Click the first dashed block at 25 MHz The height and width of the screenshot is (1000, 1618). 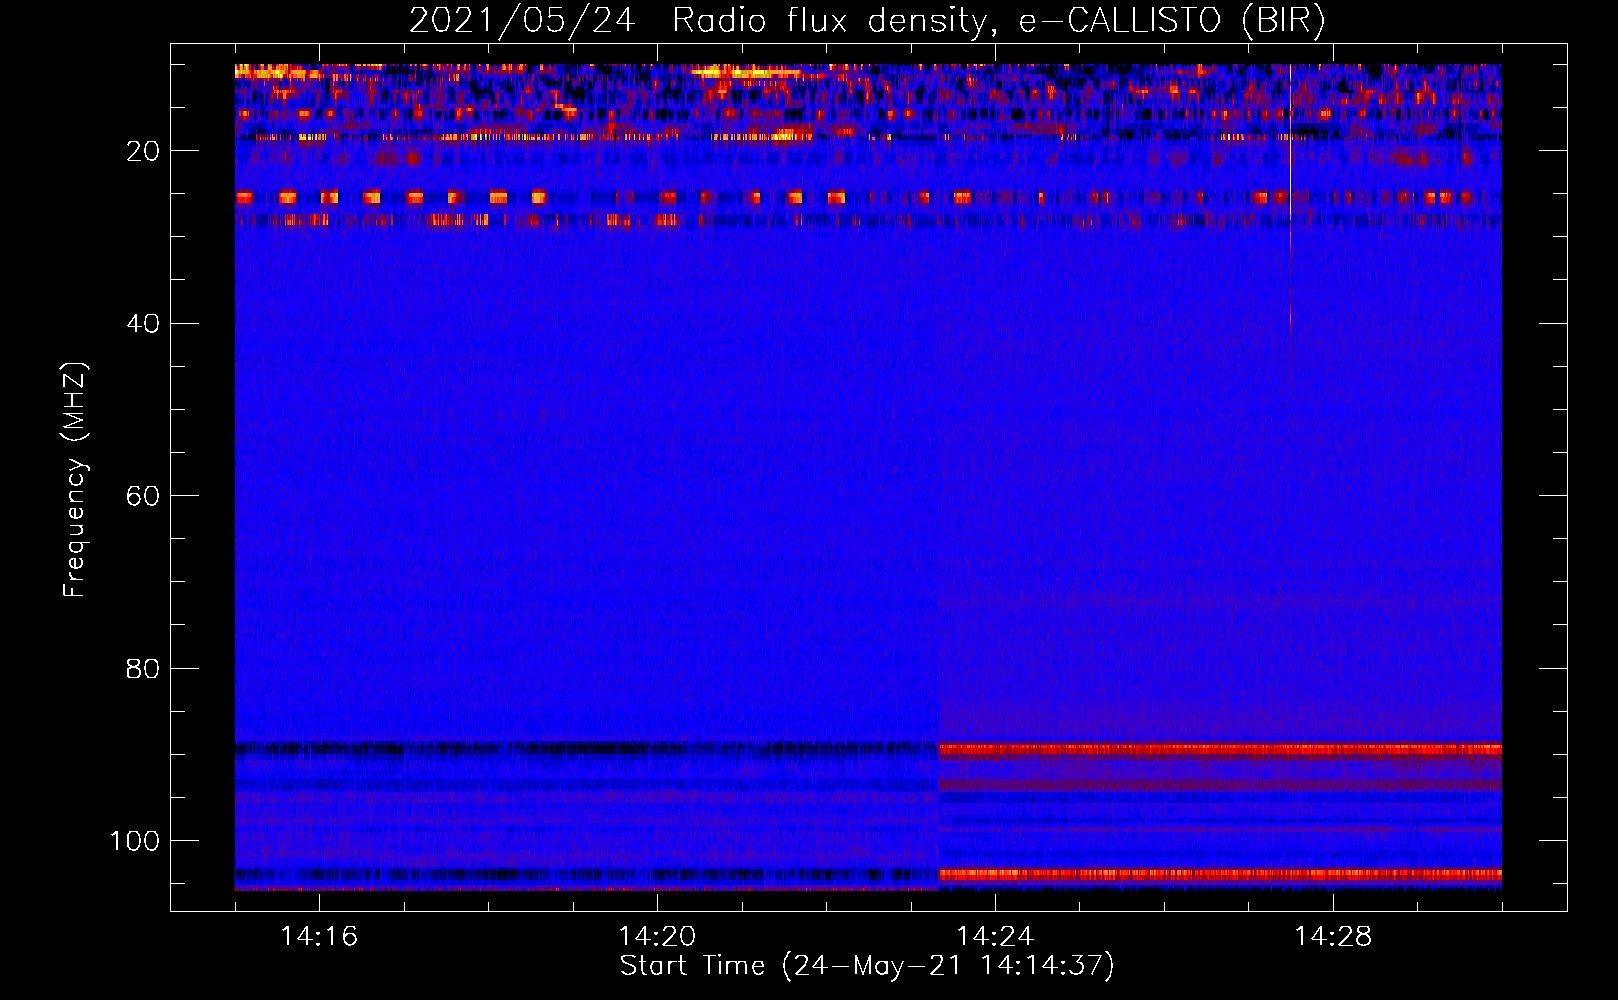pos(245,198)
